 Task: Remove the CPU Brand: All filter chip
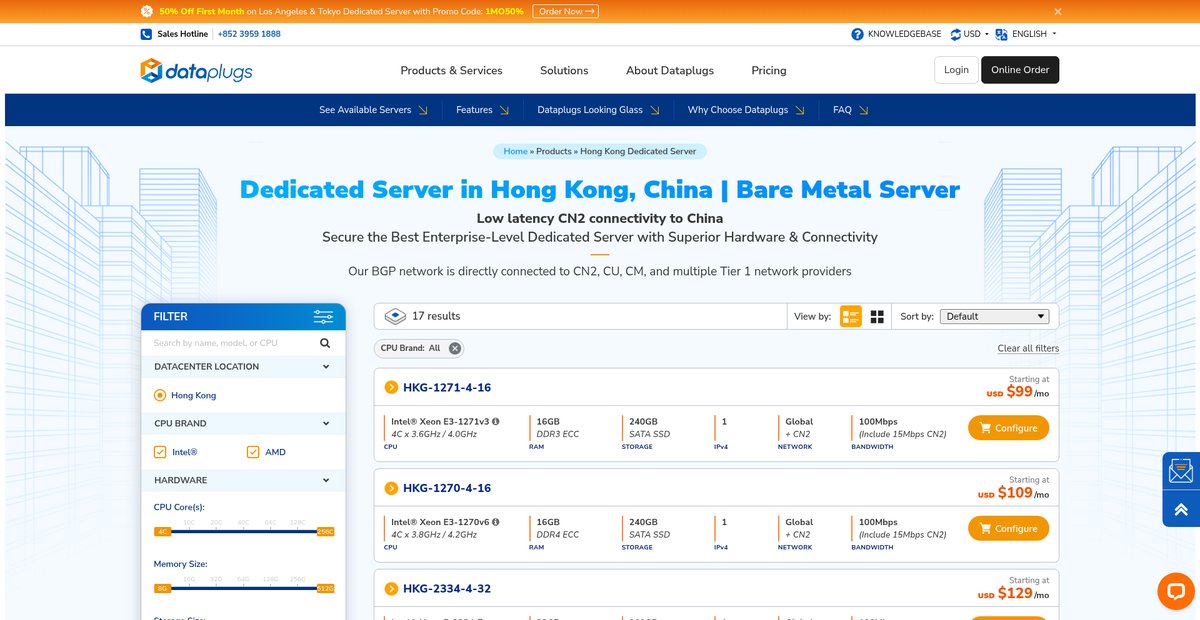[x=455, y=348]
